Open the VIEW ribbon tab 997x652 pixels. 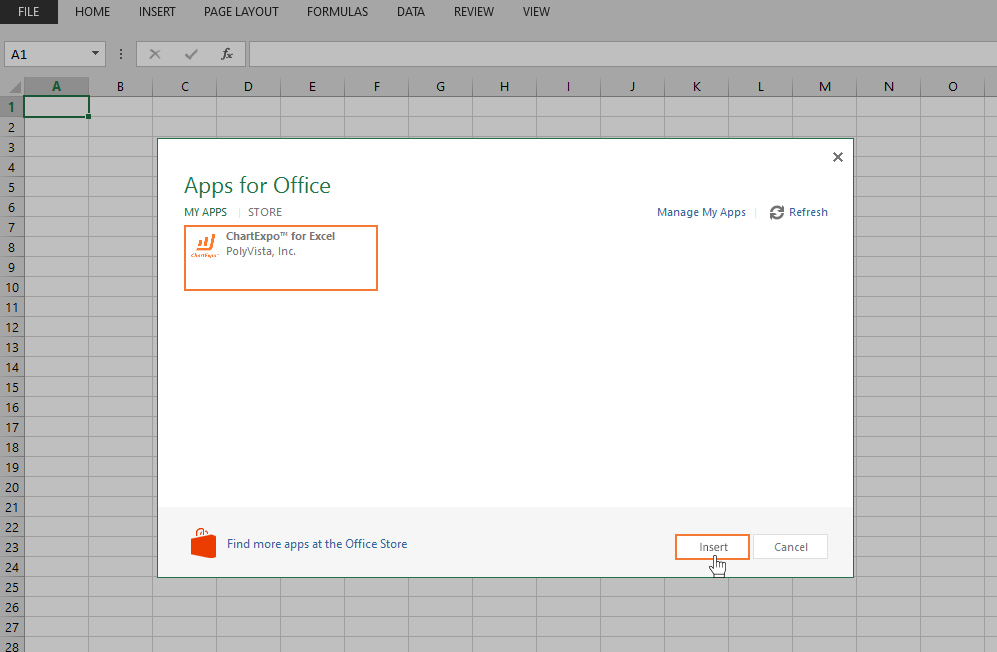536,11
